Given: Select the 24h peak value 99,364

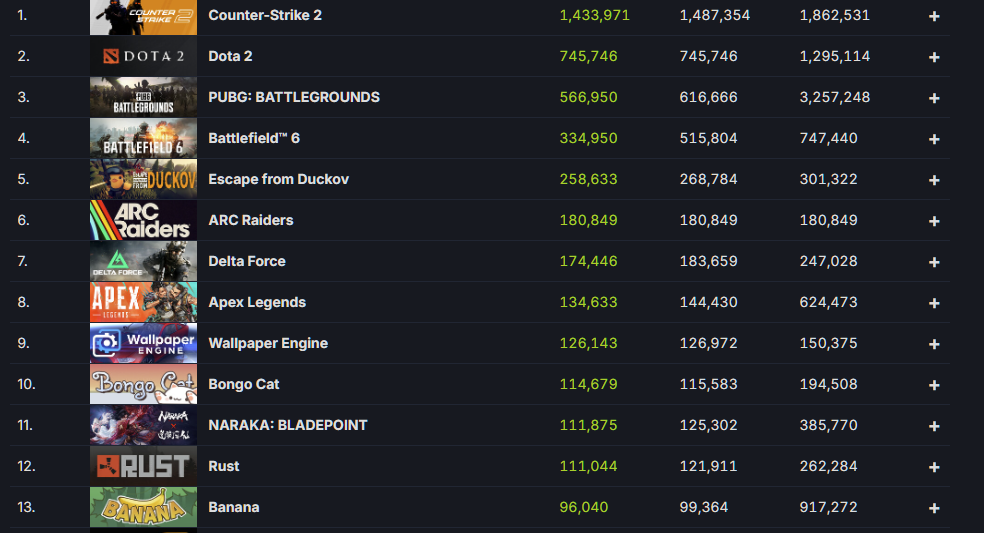Looking at the screenshot, I should [703, 507].
